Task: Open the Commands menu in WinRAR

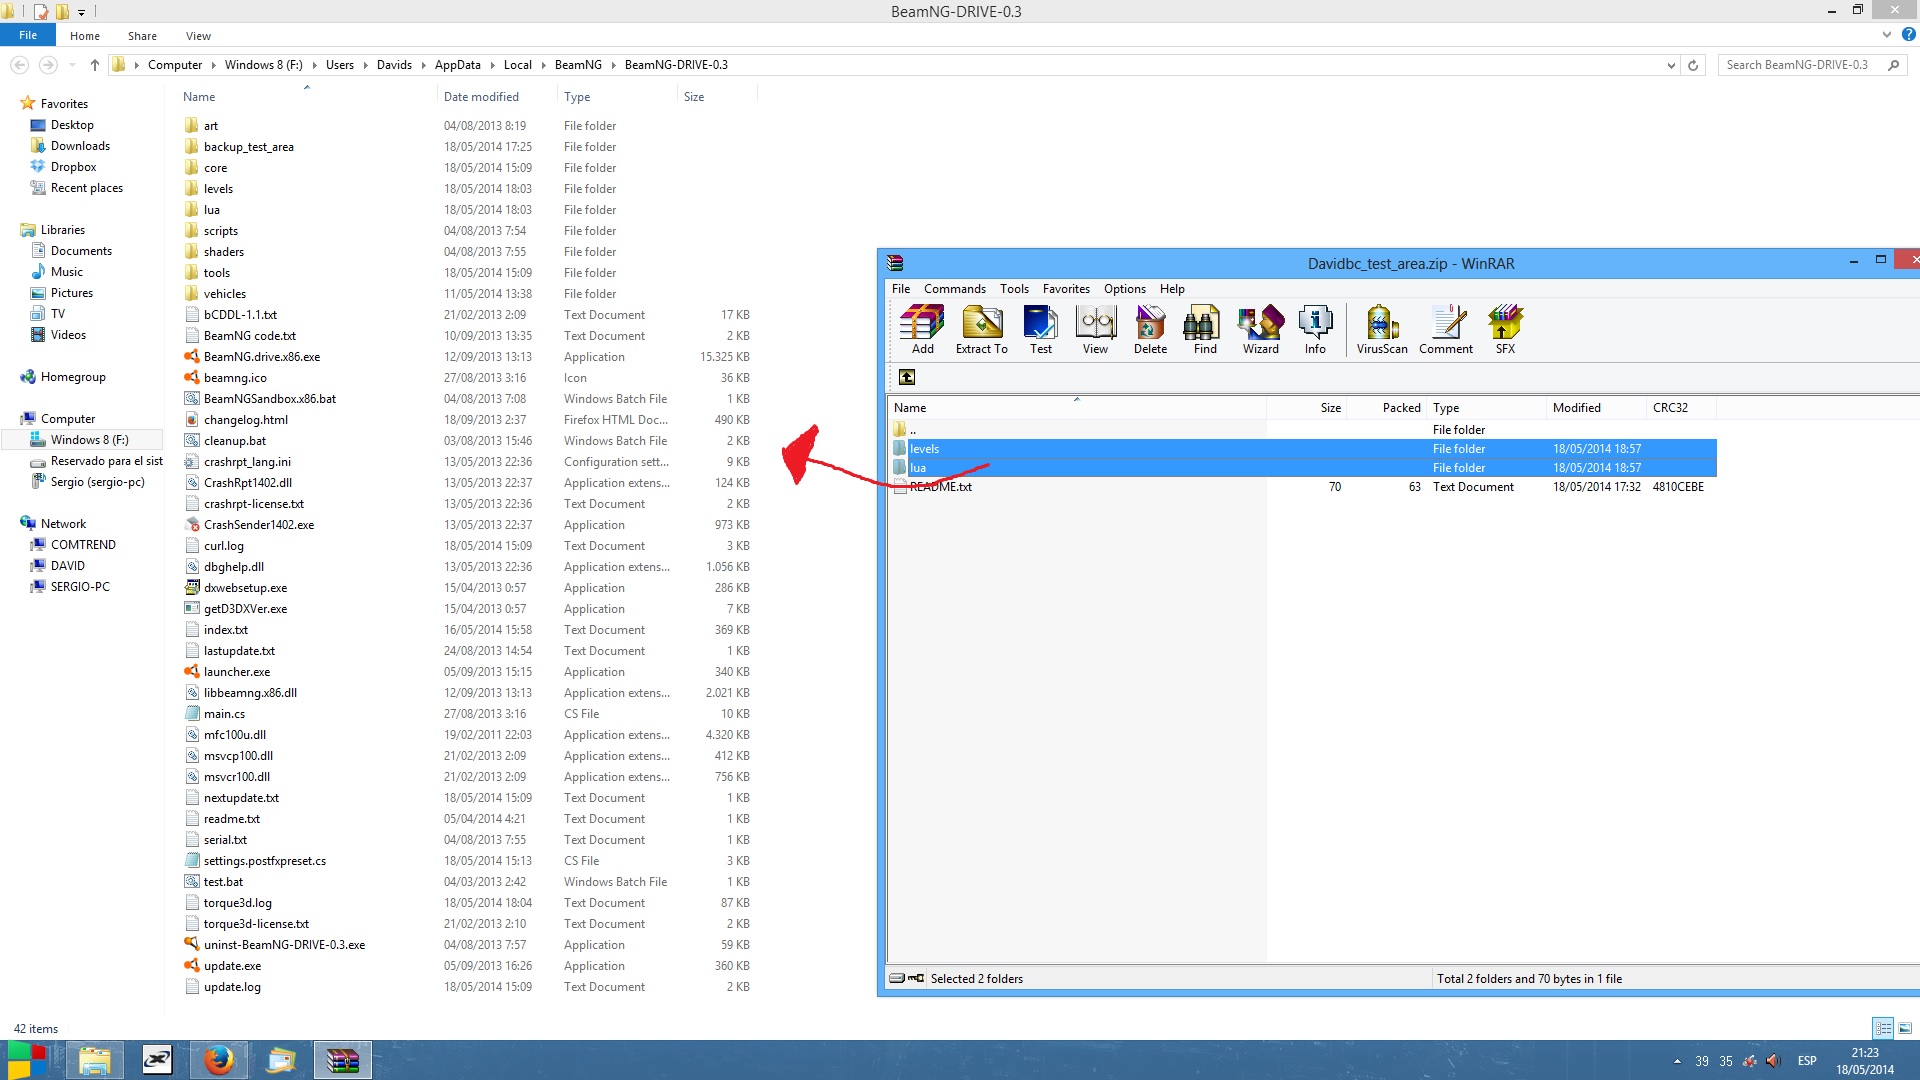Action: tap(954, 289)
